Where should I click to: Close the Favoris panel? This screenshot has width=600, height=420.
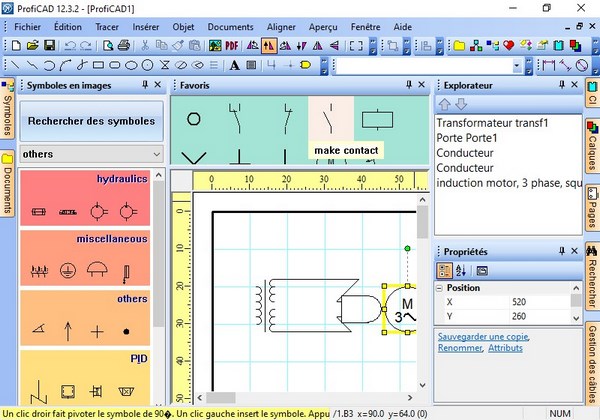(x=421, y=85)
